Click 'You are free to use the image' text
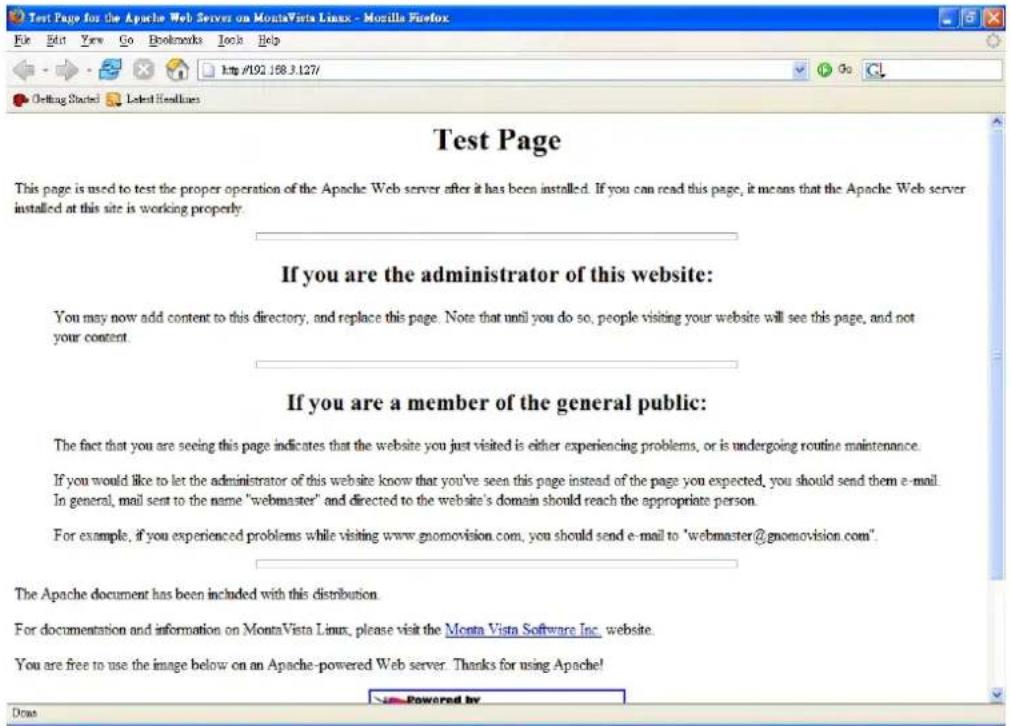 click(x=309, y=664)
